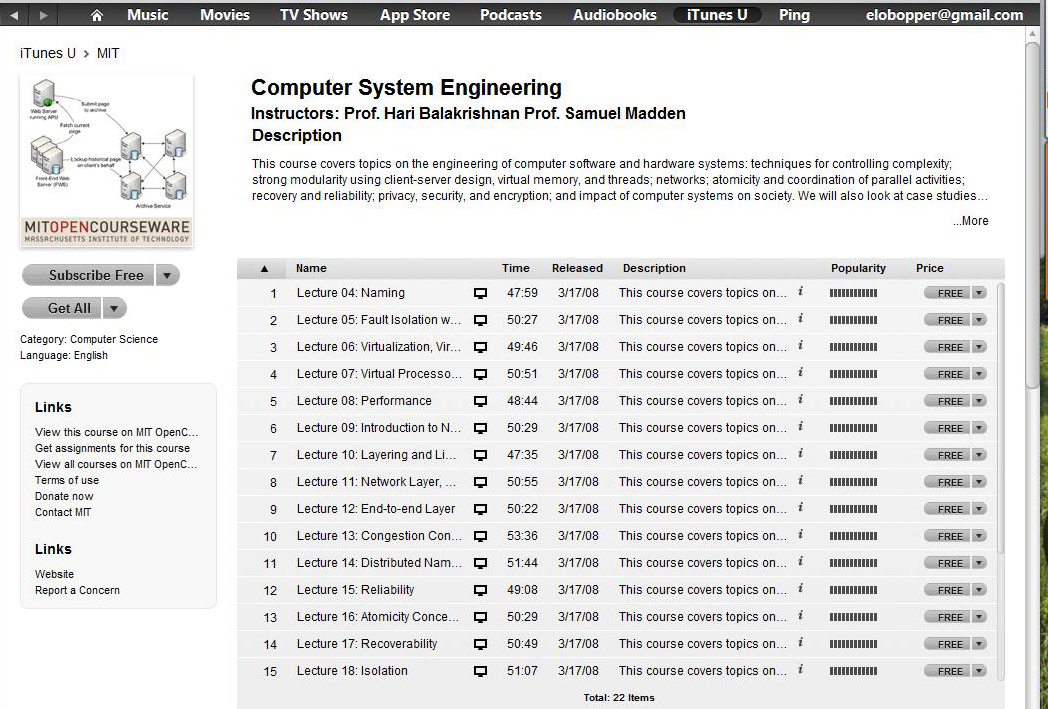Get Lecture 12 with its FREE button
This screenshot has height=709, width=1048.
(x=948, y=509)
